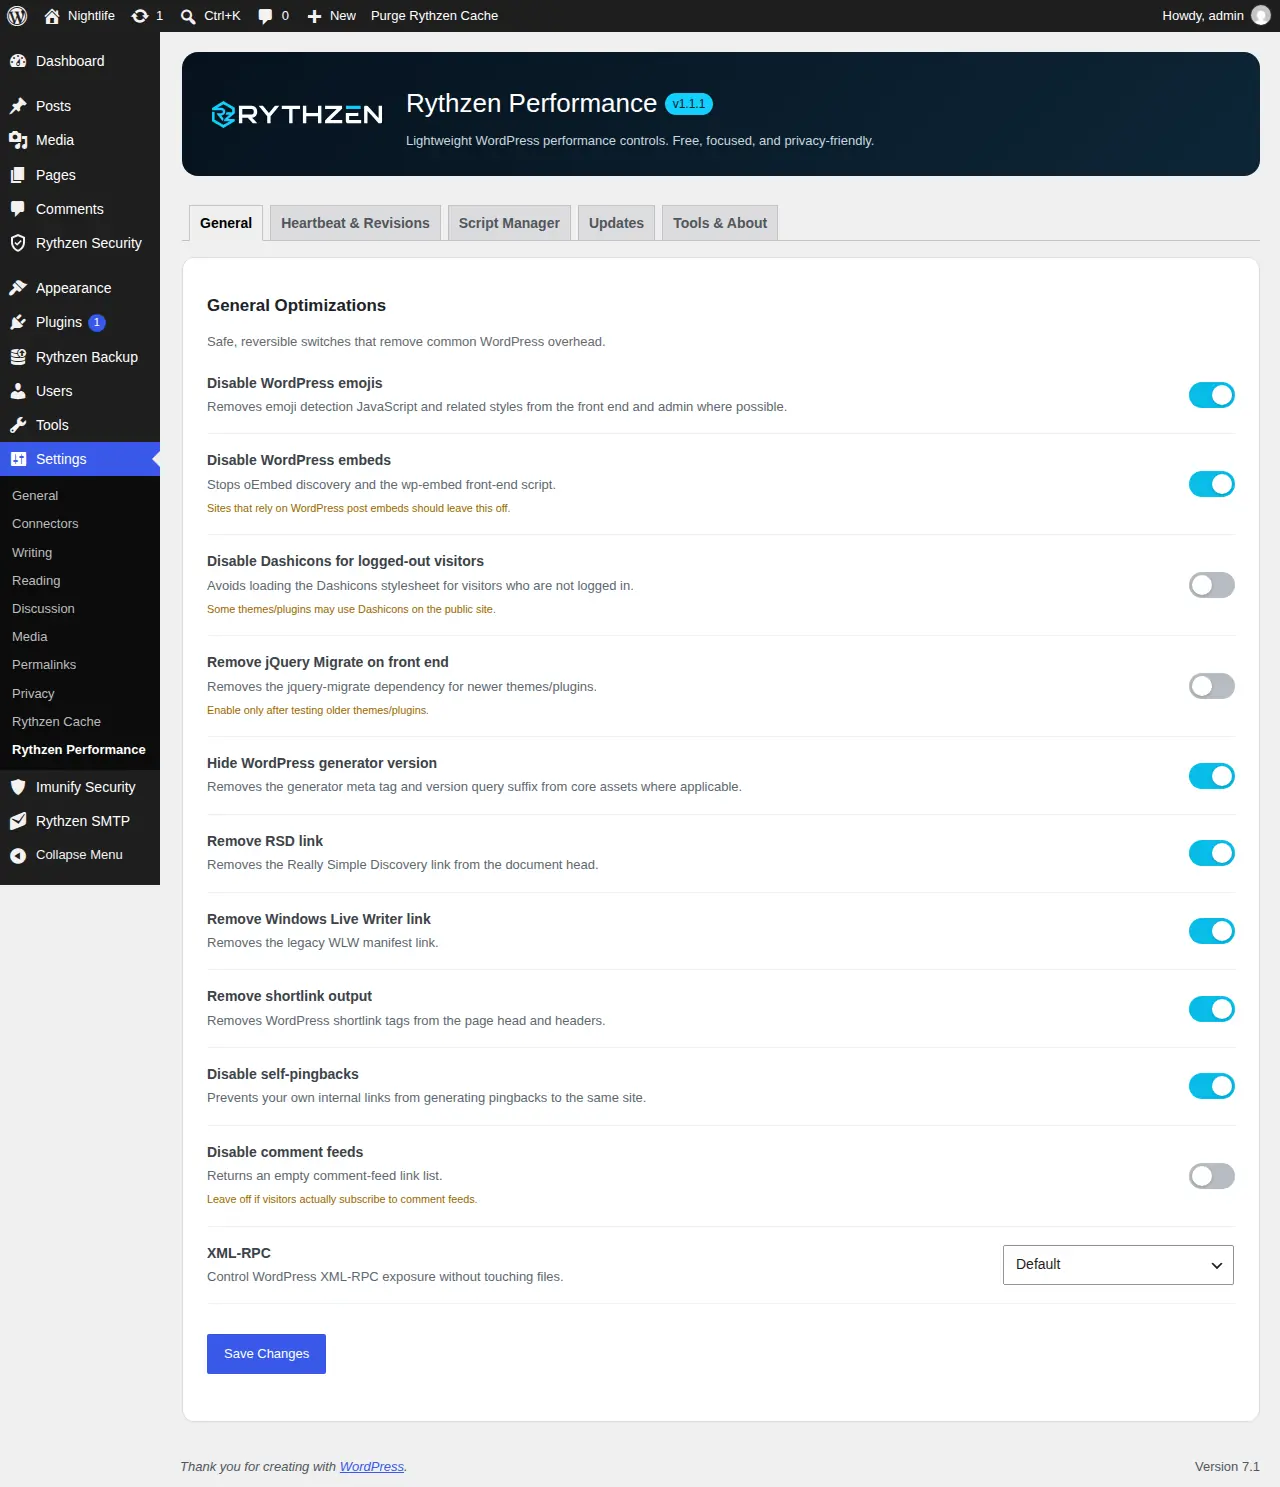Click the plus New icon
The image size is (1280, 1487).
tap(314, 16)
